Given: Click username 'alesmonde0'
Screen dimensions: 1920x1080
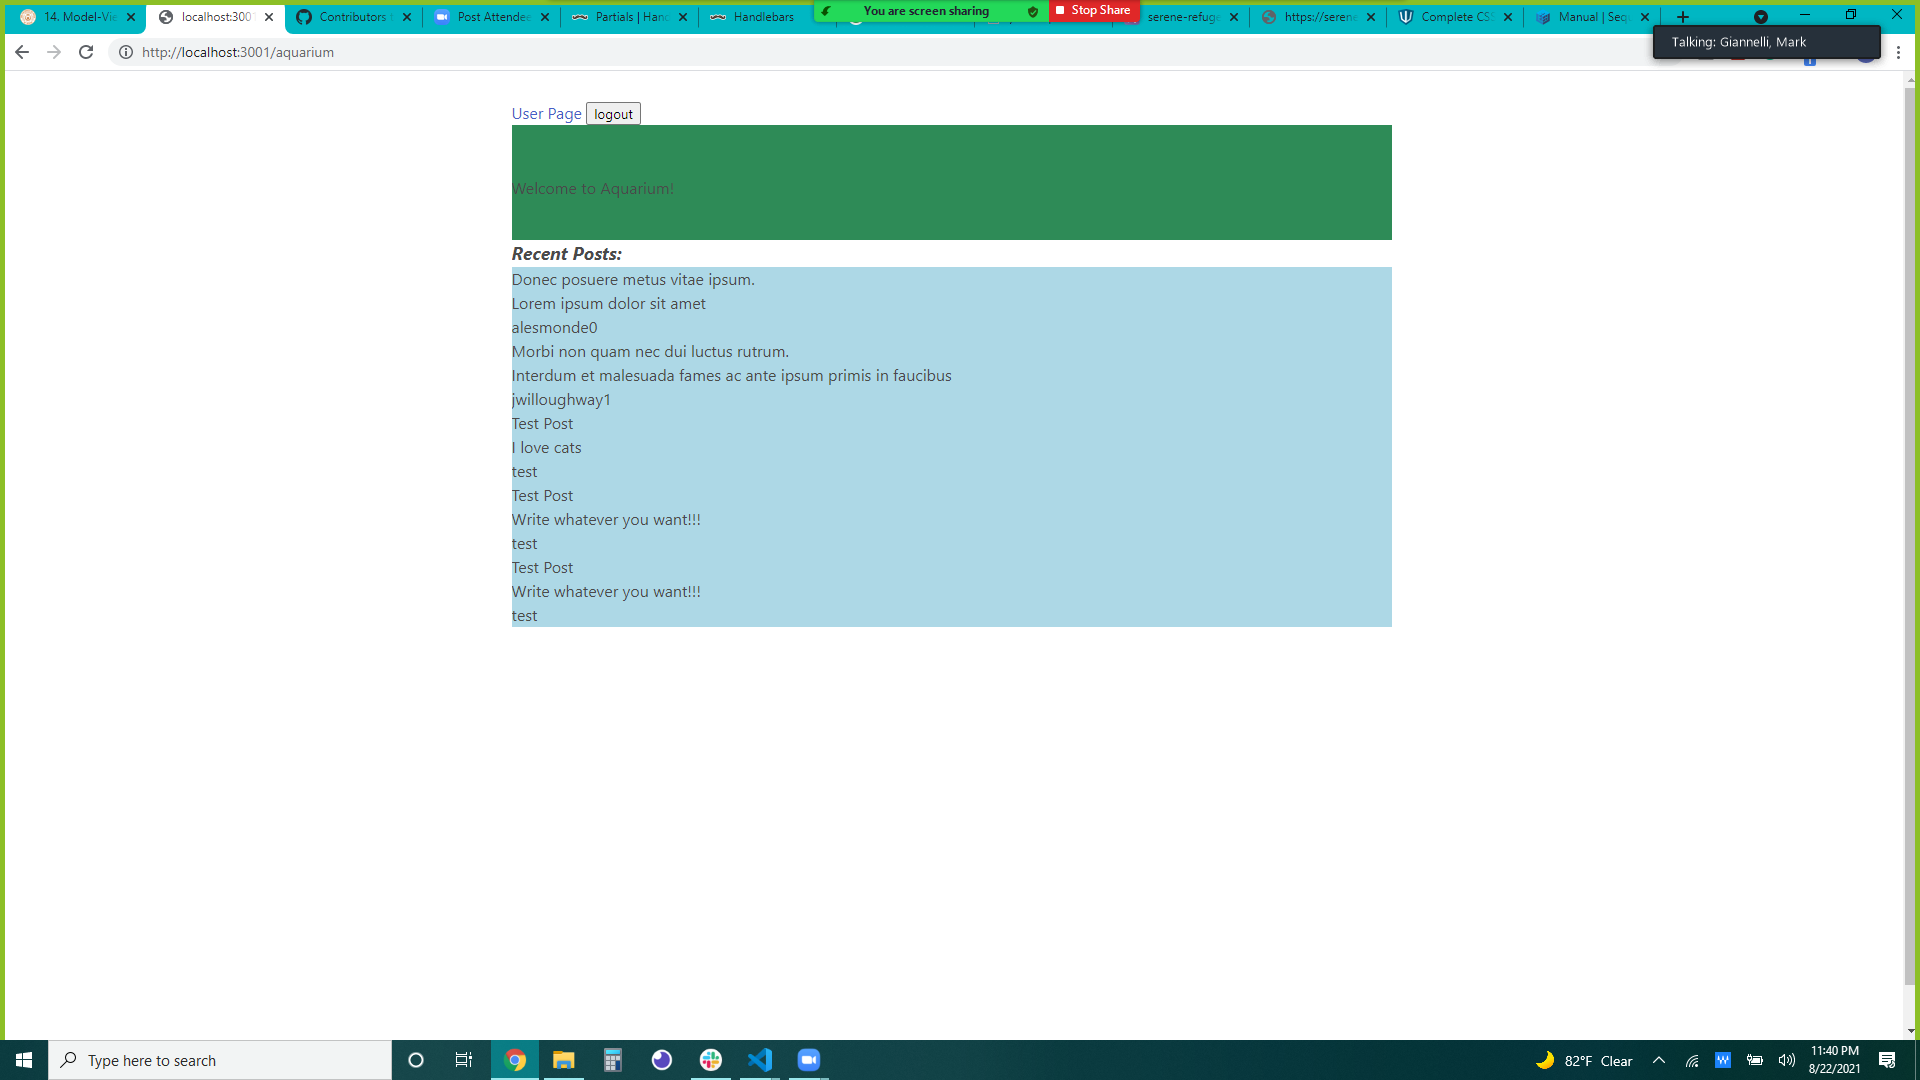Looking at the screenshot, I should 554,328.
